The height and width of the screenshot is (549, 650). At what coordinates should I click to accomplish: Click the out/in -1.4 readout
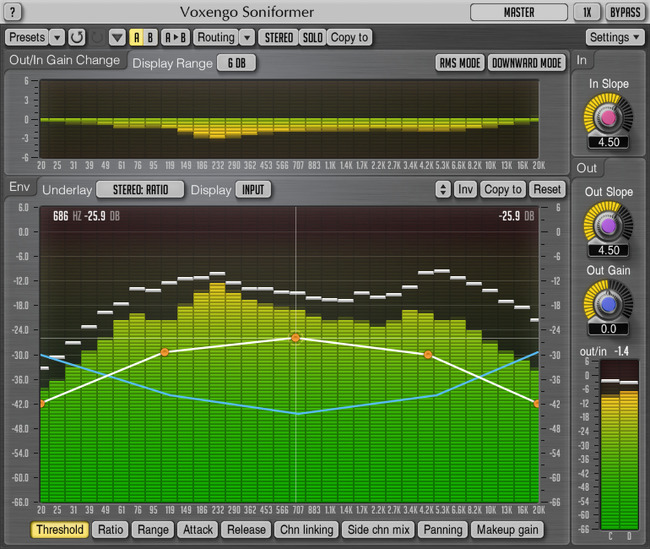(x=604, y=351)
